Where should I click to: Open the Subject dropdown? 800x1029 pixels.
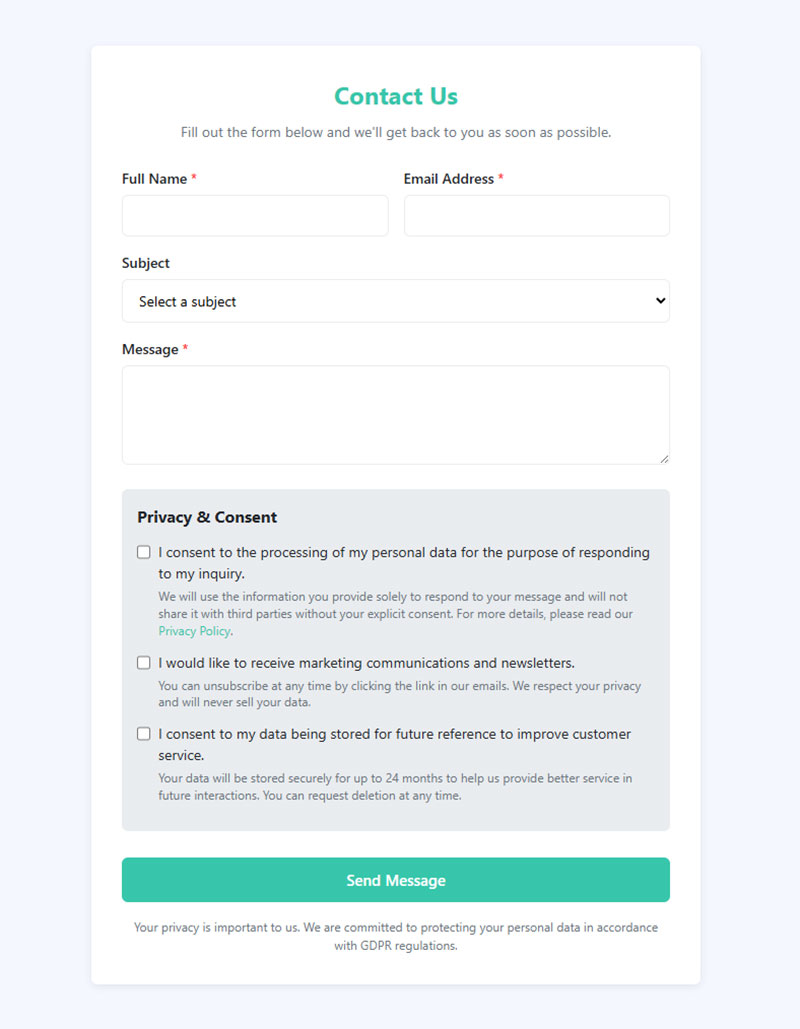coord(396,301)
